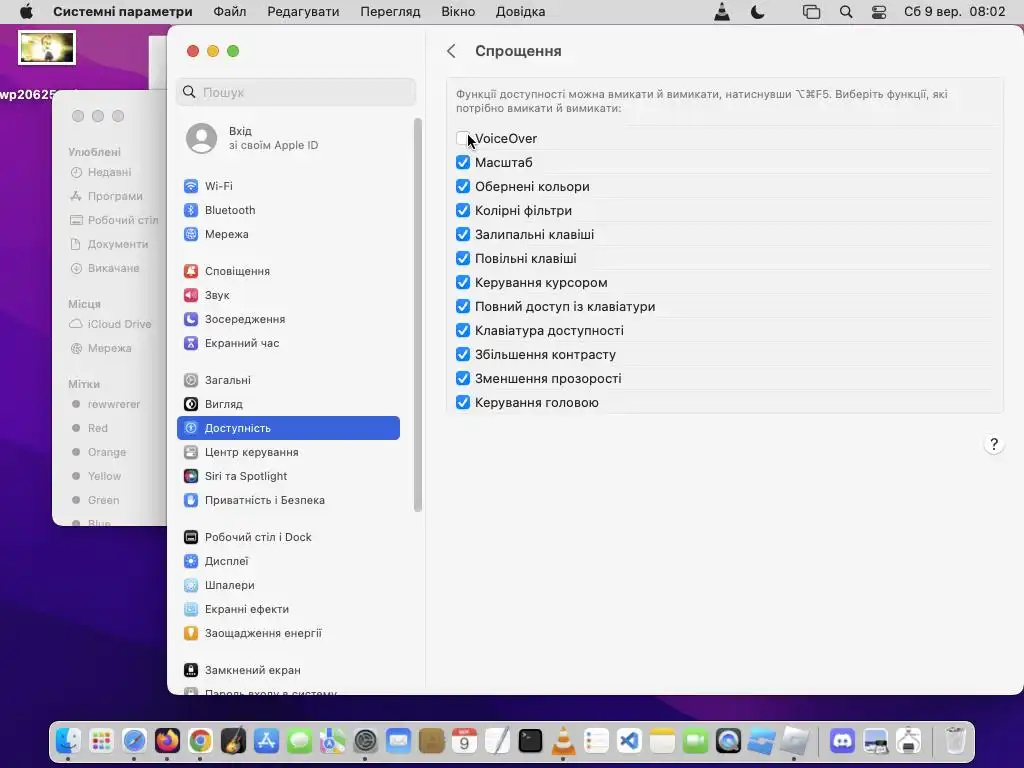Open Google Chrome from the Dock
This screenshot has height=768, width=1024.
200,741
